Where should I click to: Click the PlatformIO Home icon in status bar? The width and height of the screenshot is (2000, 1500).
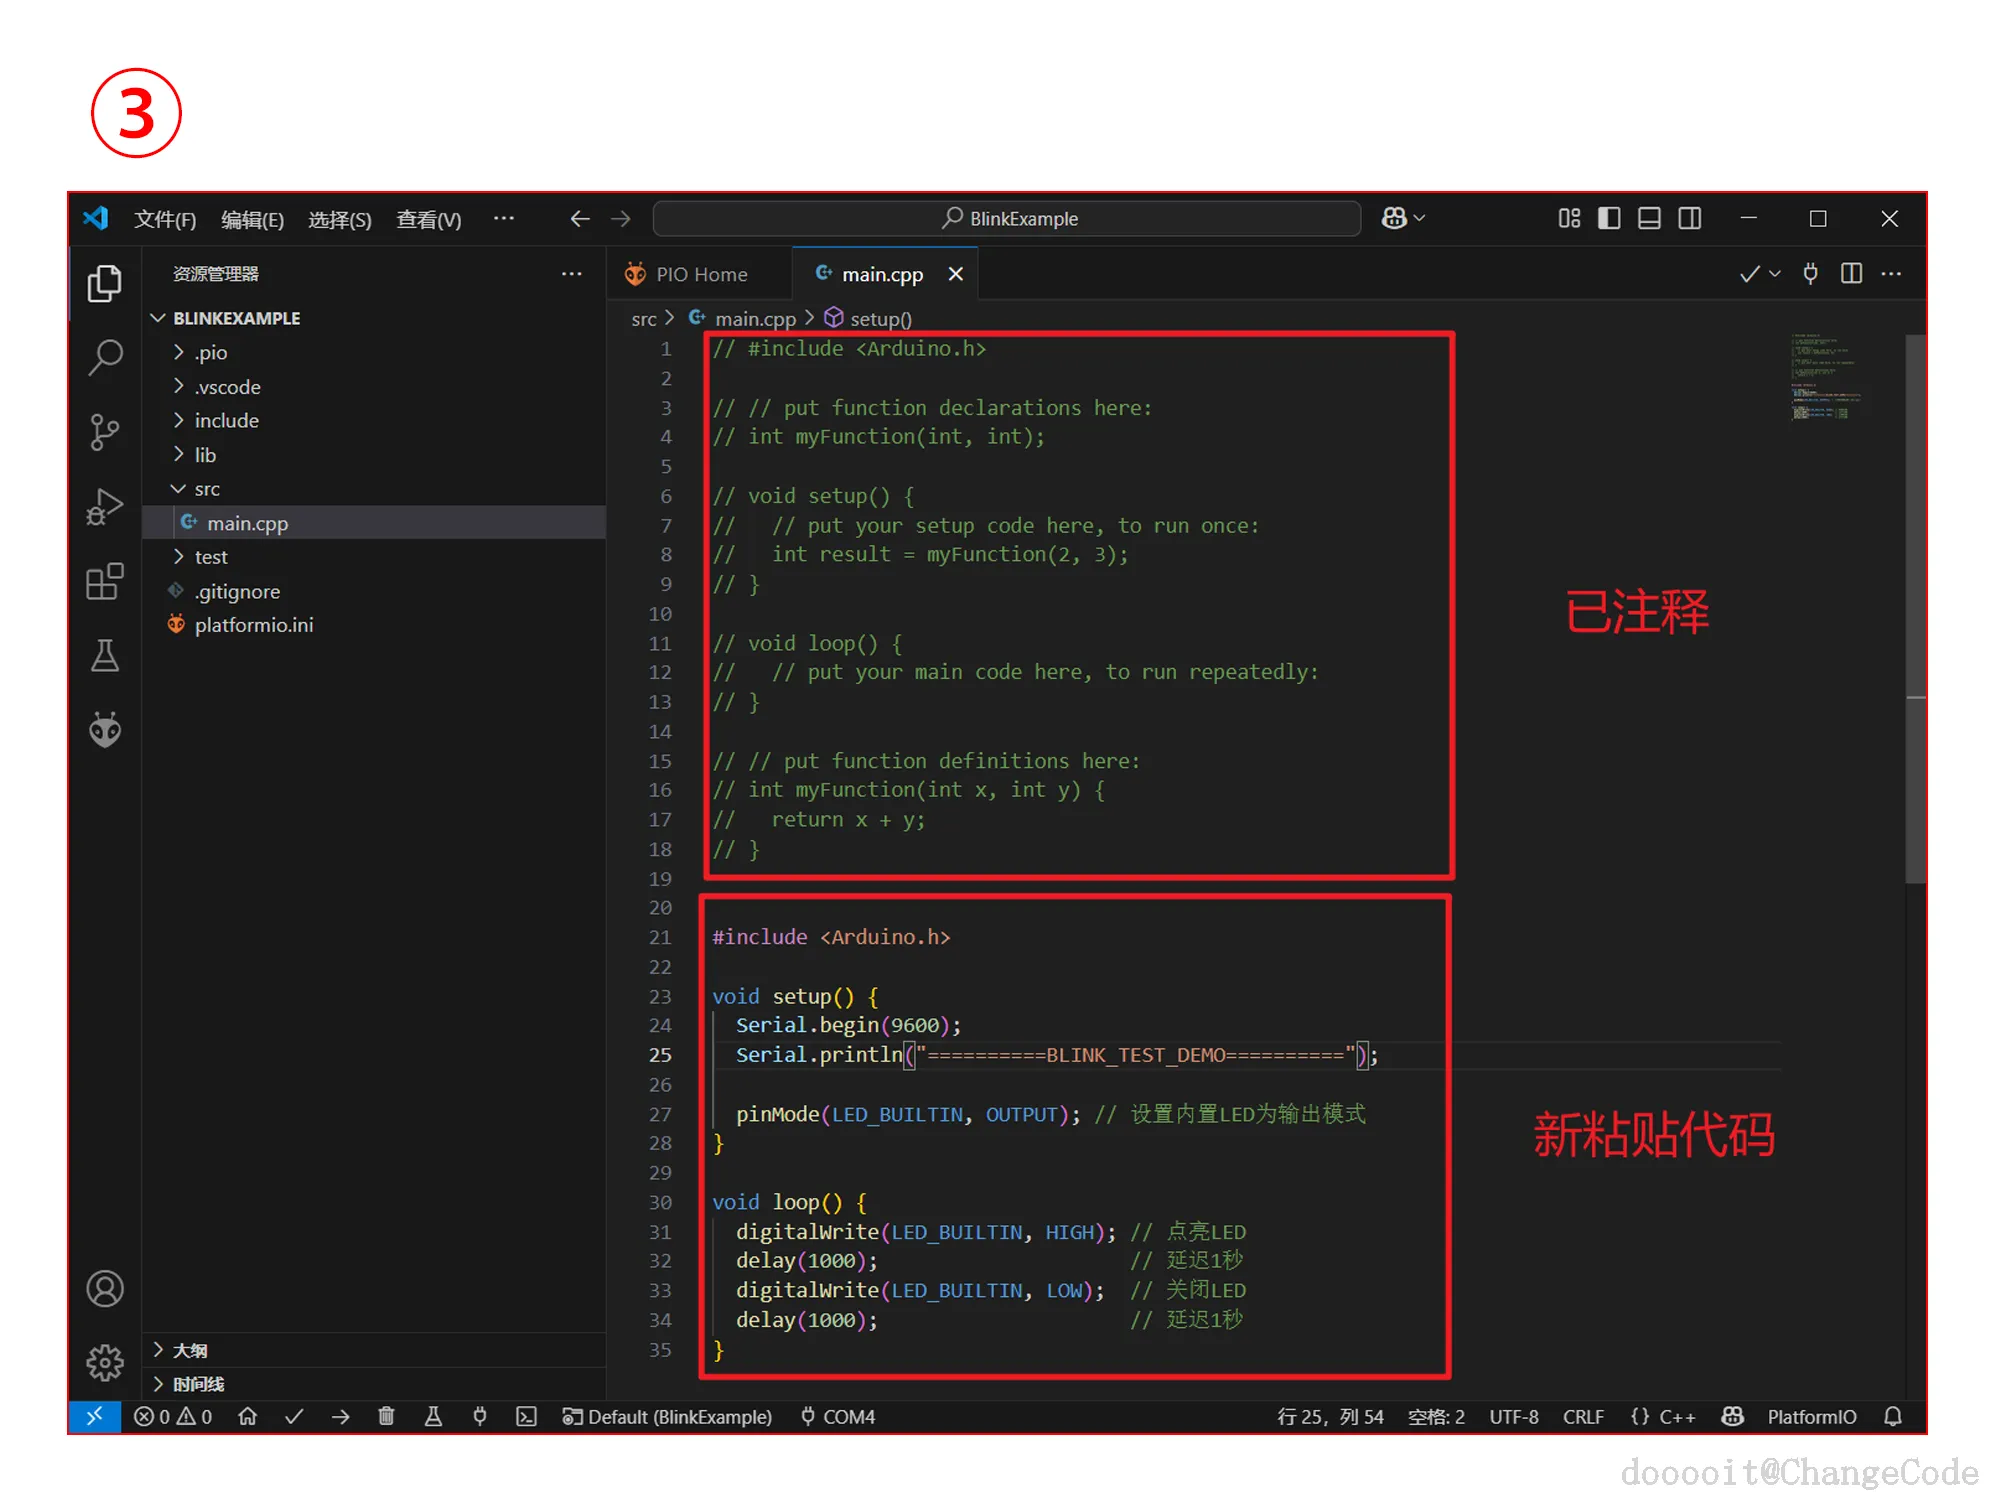point(247,1417)
